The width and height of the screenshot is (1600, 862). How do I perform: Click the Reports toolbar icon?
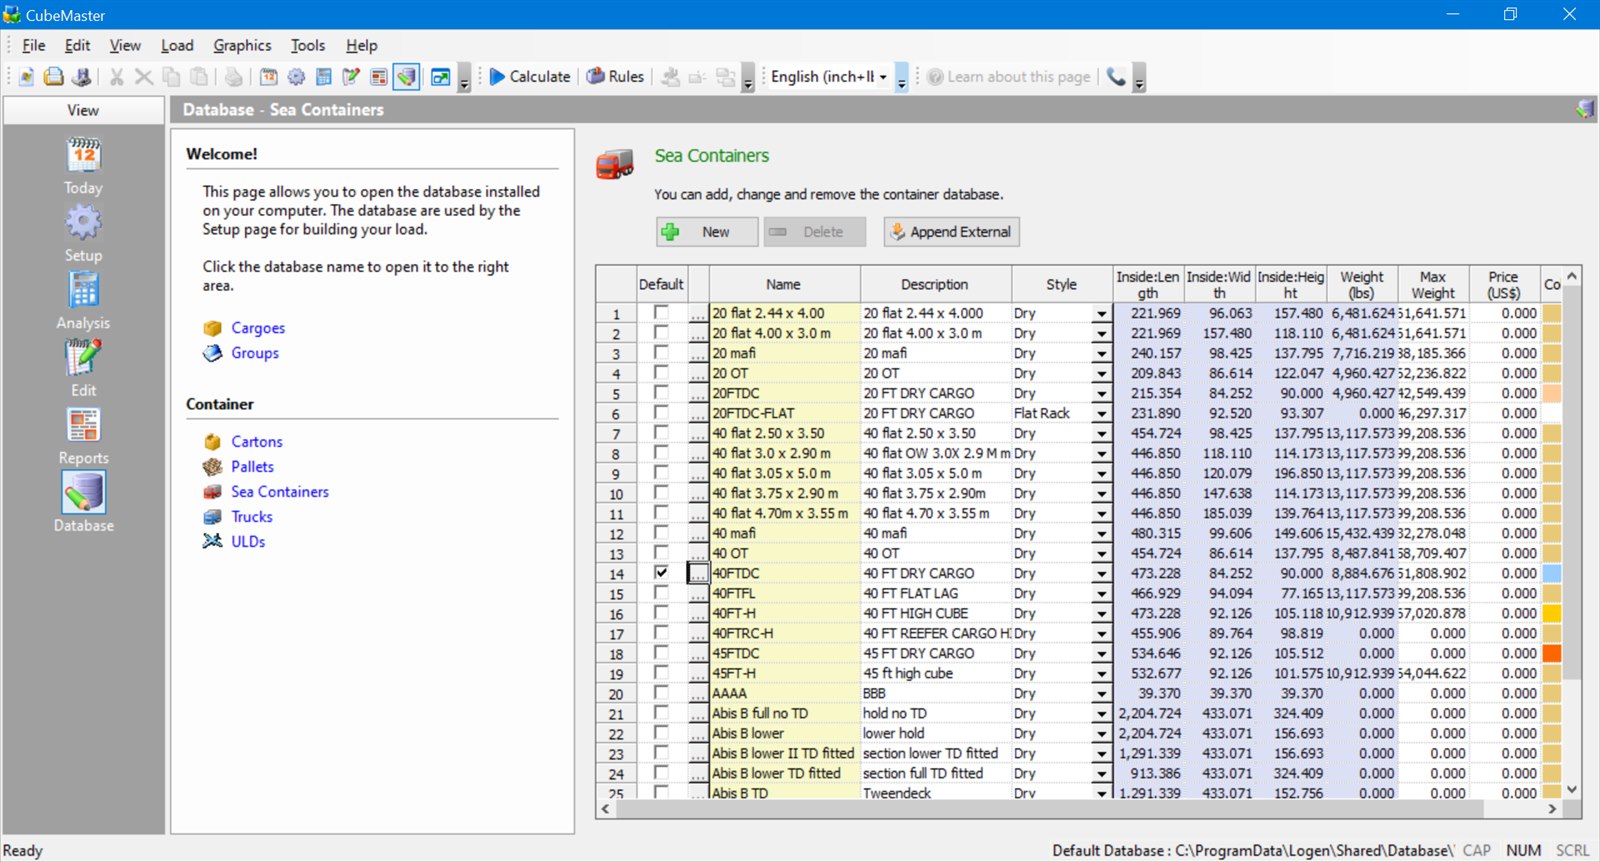click(x=379, y=77)
